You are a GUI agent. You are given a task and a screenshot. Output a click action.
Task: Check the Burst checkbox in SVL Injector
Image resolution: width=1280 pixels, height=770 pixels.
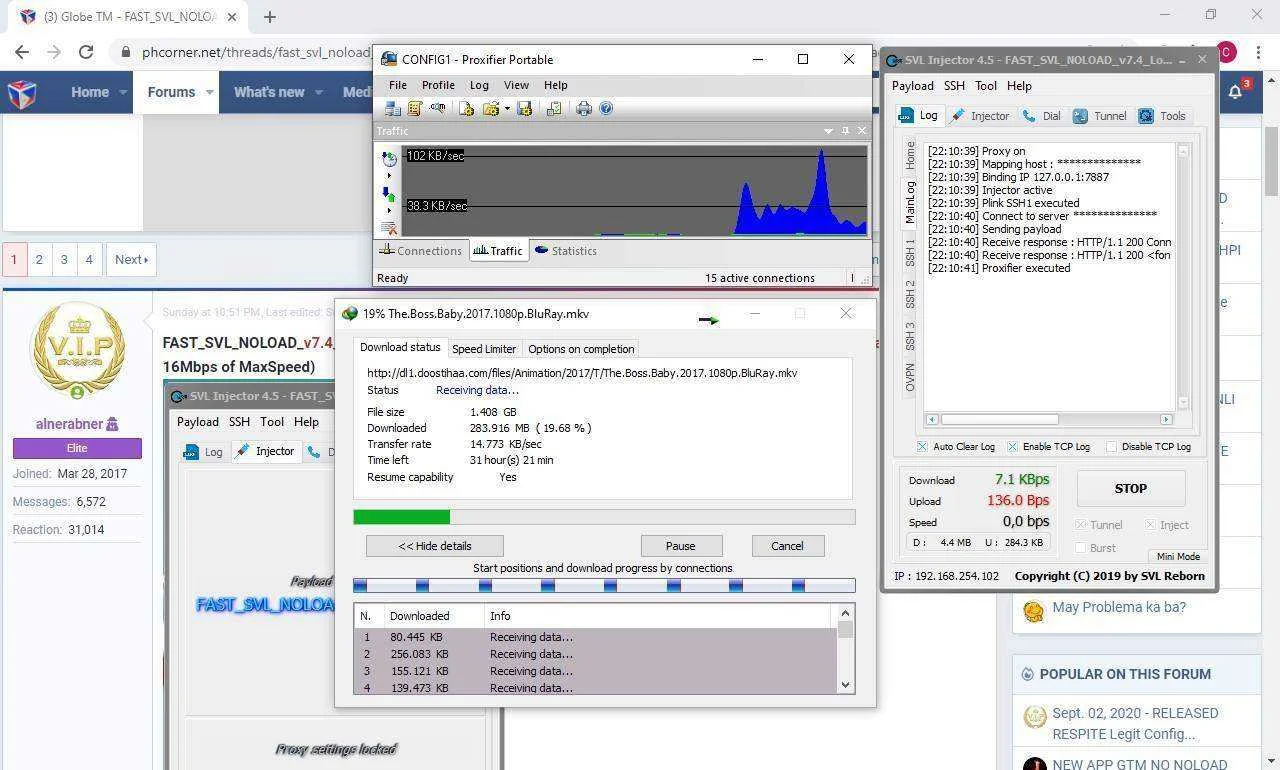[1081, 548]
